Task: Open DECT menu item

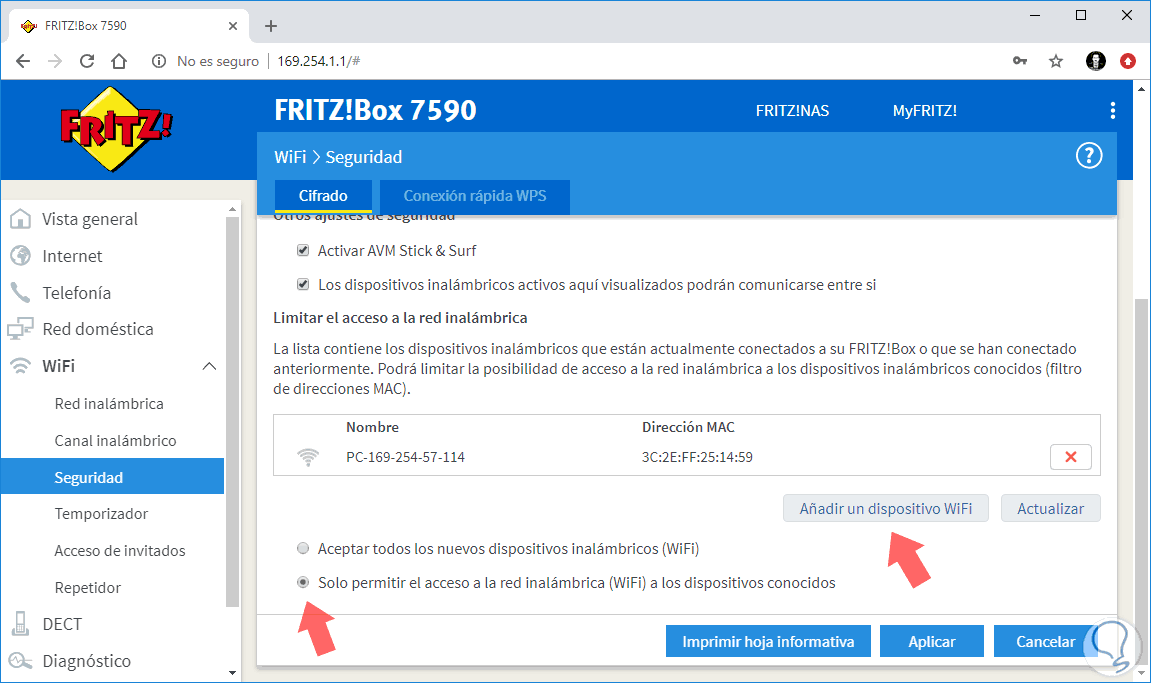Action: click(62, 624)
